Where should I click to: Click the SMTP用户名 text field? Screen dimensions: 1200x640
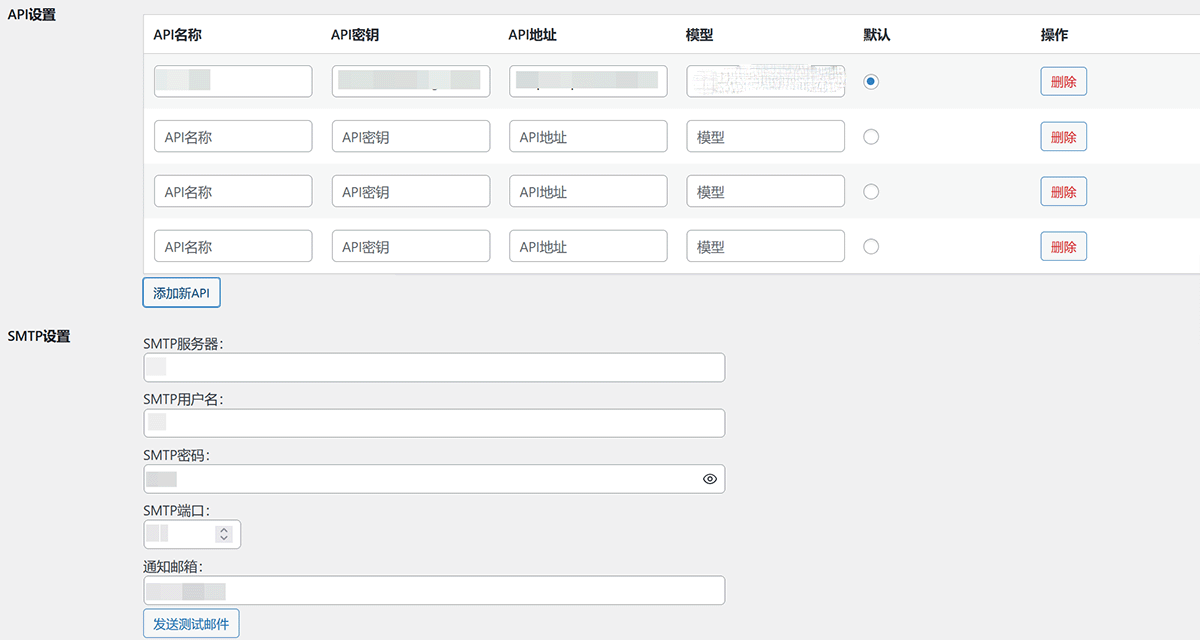pos(434,423)
